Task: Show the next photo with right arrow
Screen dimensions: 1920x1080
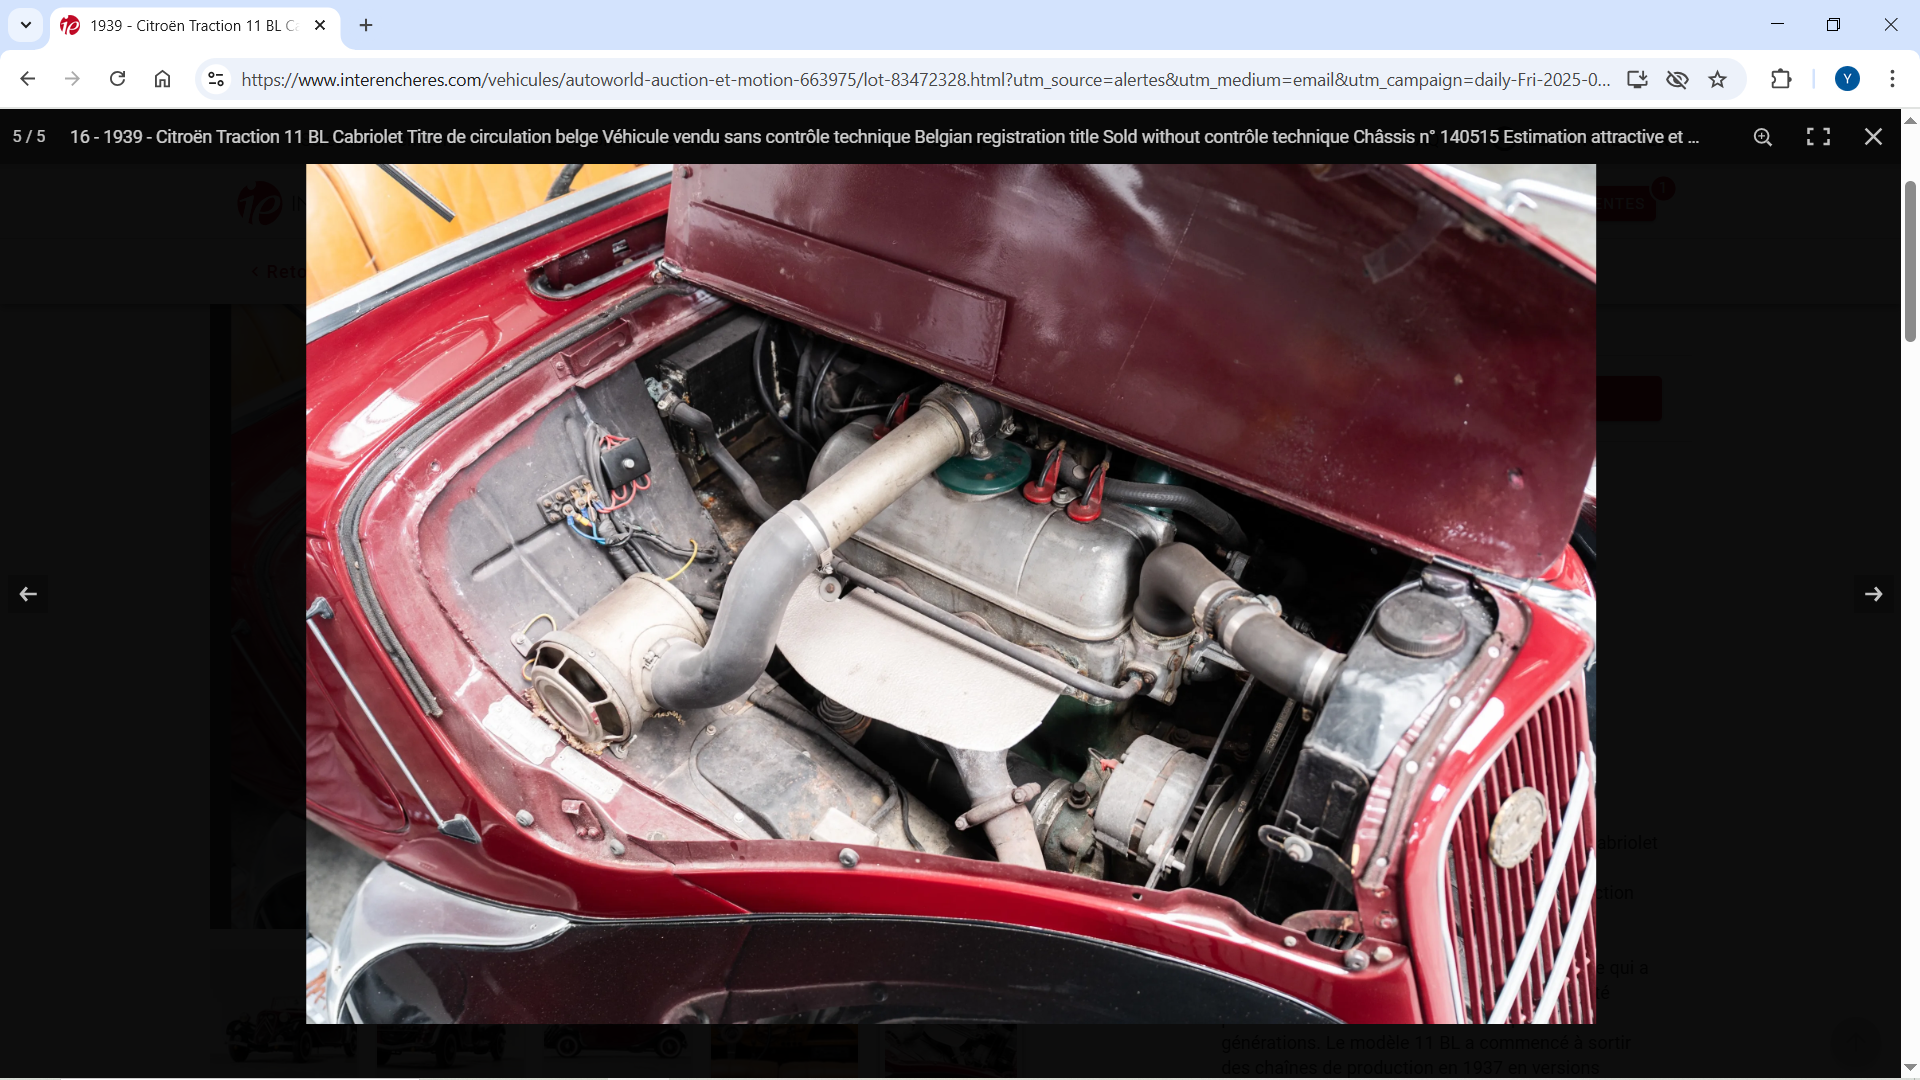Action: click(x=1873, y=594)
